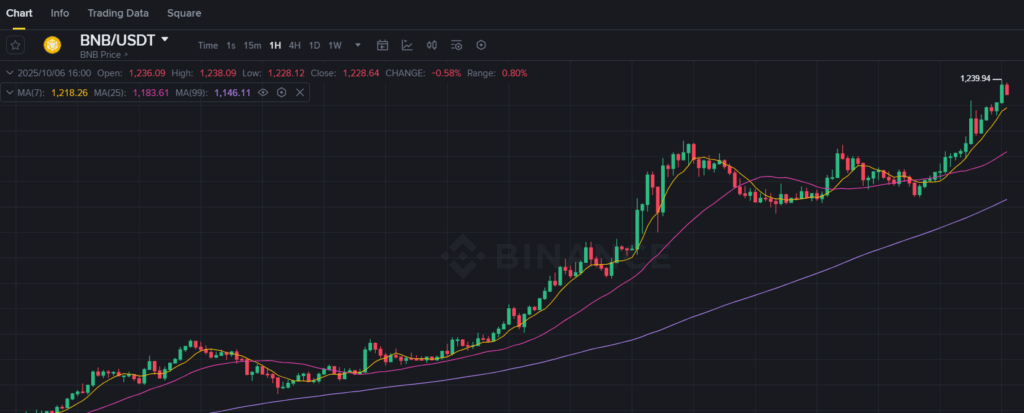Collapse the OHLC data row
Image resolution: width=1024 pixels, height=413 pixels.
click(x=10, y=73)
